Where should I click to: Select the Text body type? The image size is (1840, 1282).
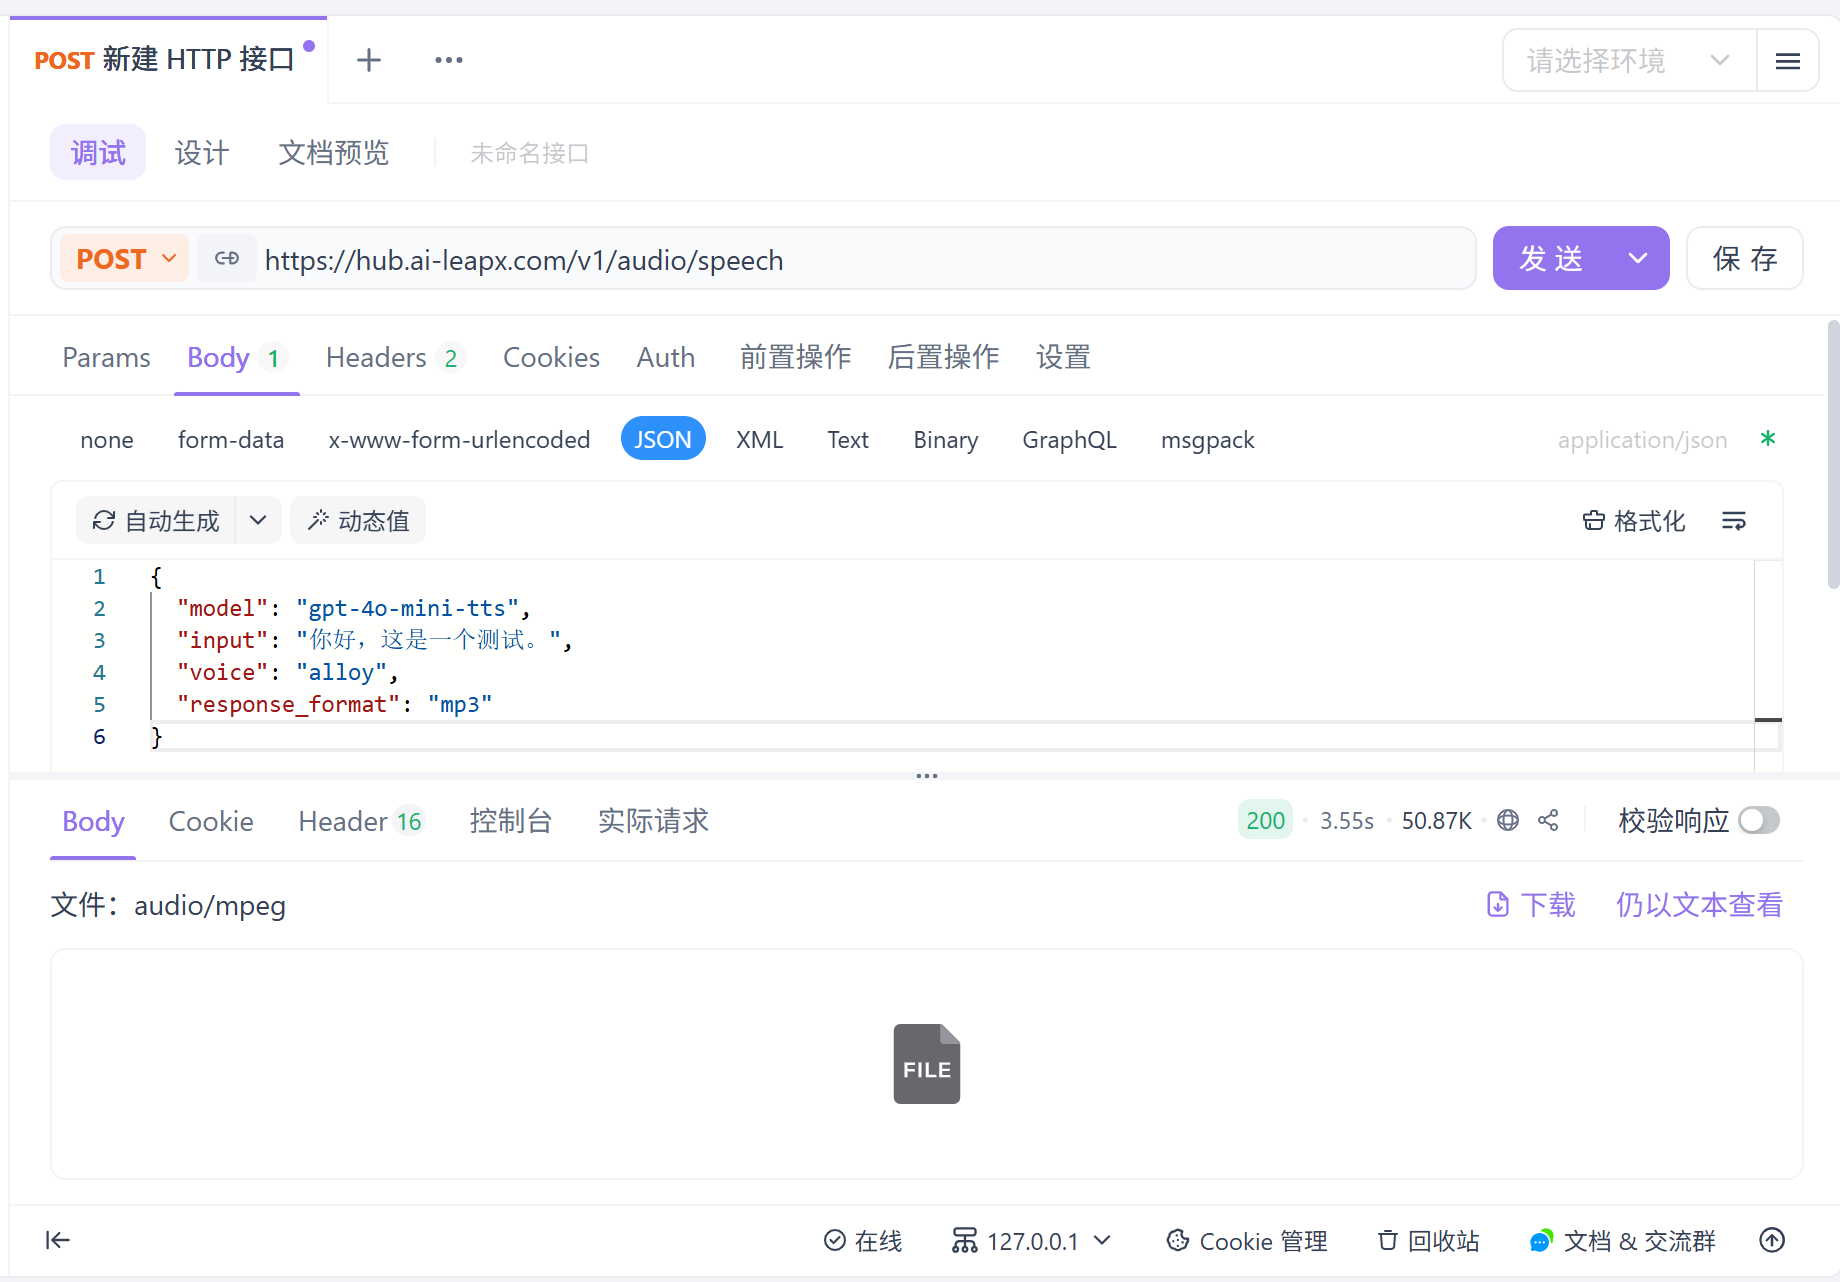848,440
